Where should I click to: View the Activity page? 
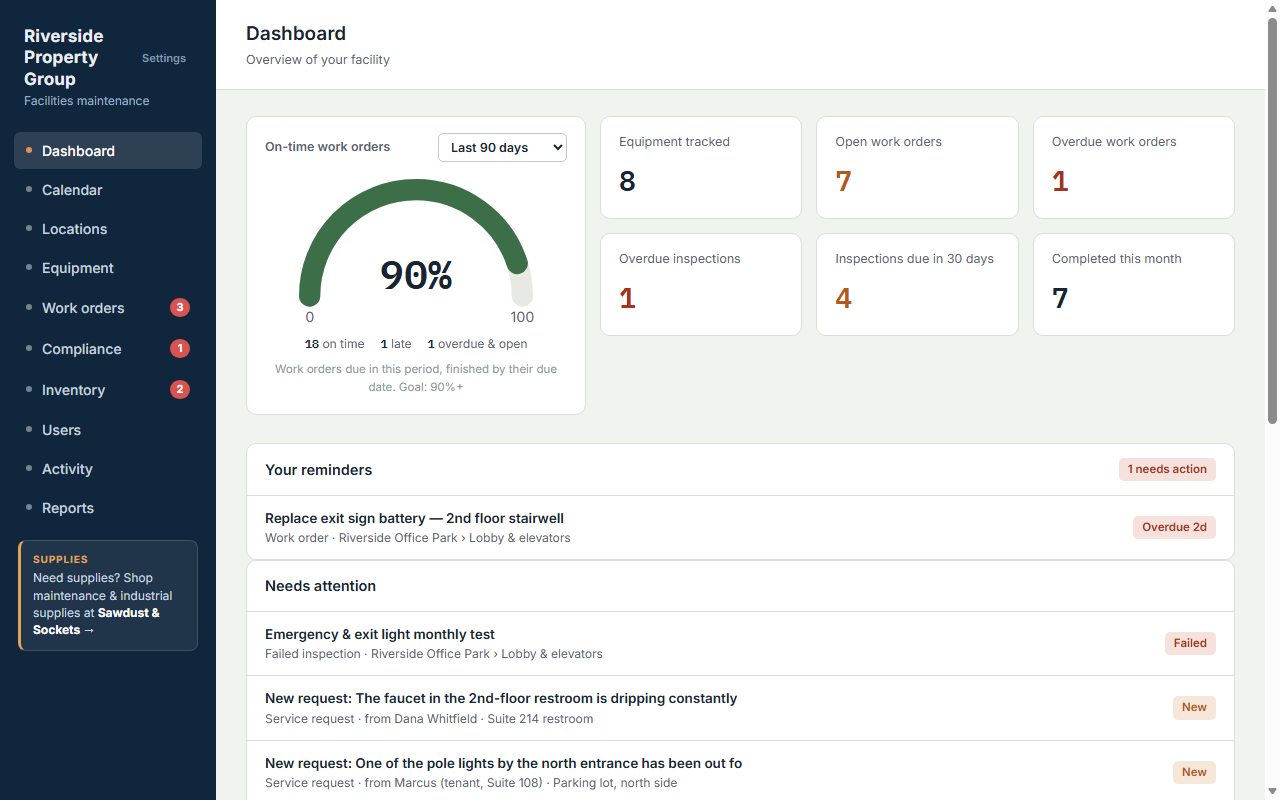tap(108, 469)
